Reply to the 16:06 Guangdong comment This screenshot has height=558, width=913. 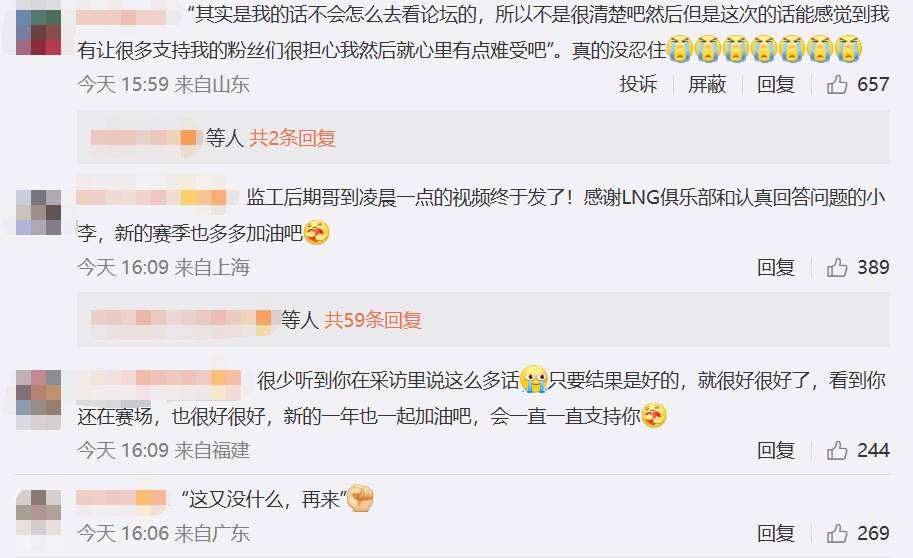(776, 533)
